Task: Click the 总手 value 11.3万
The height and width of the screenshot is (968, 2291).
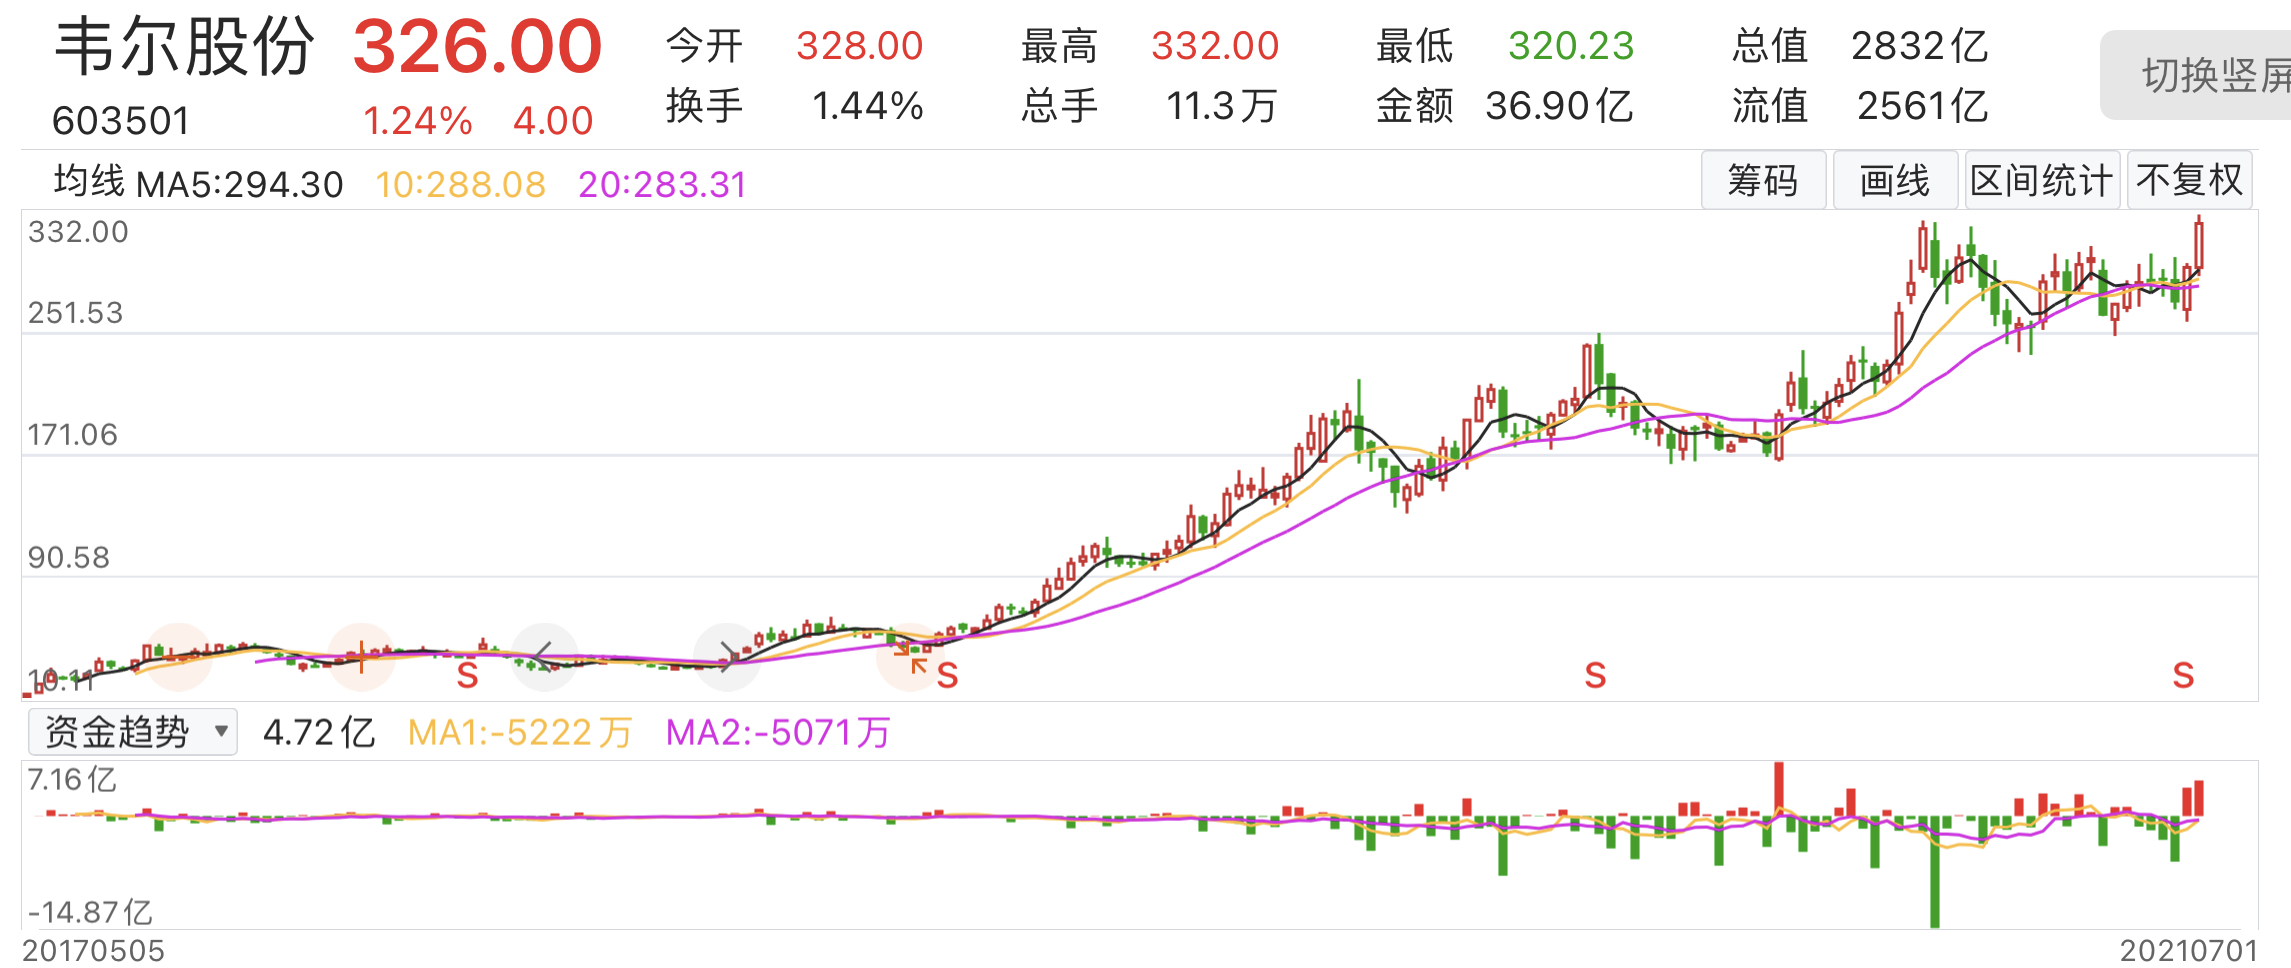Action: click(x=1222, y=106)
